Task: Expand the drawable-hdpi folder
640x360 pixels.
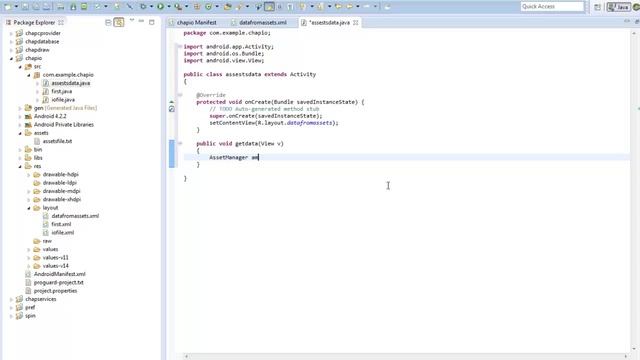Action: tap(29, 175)
